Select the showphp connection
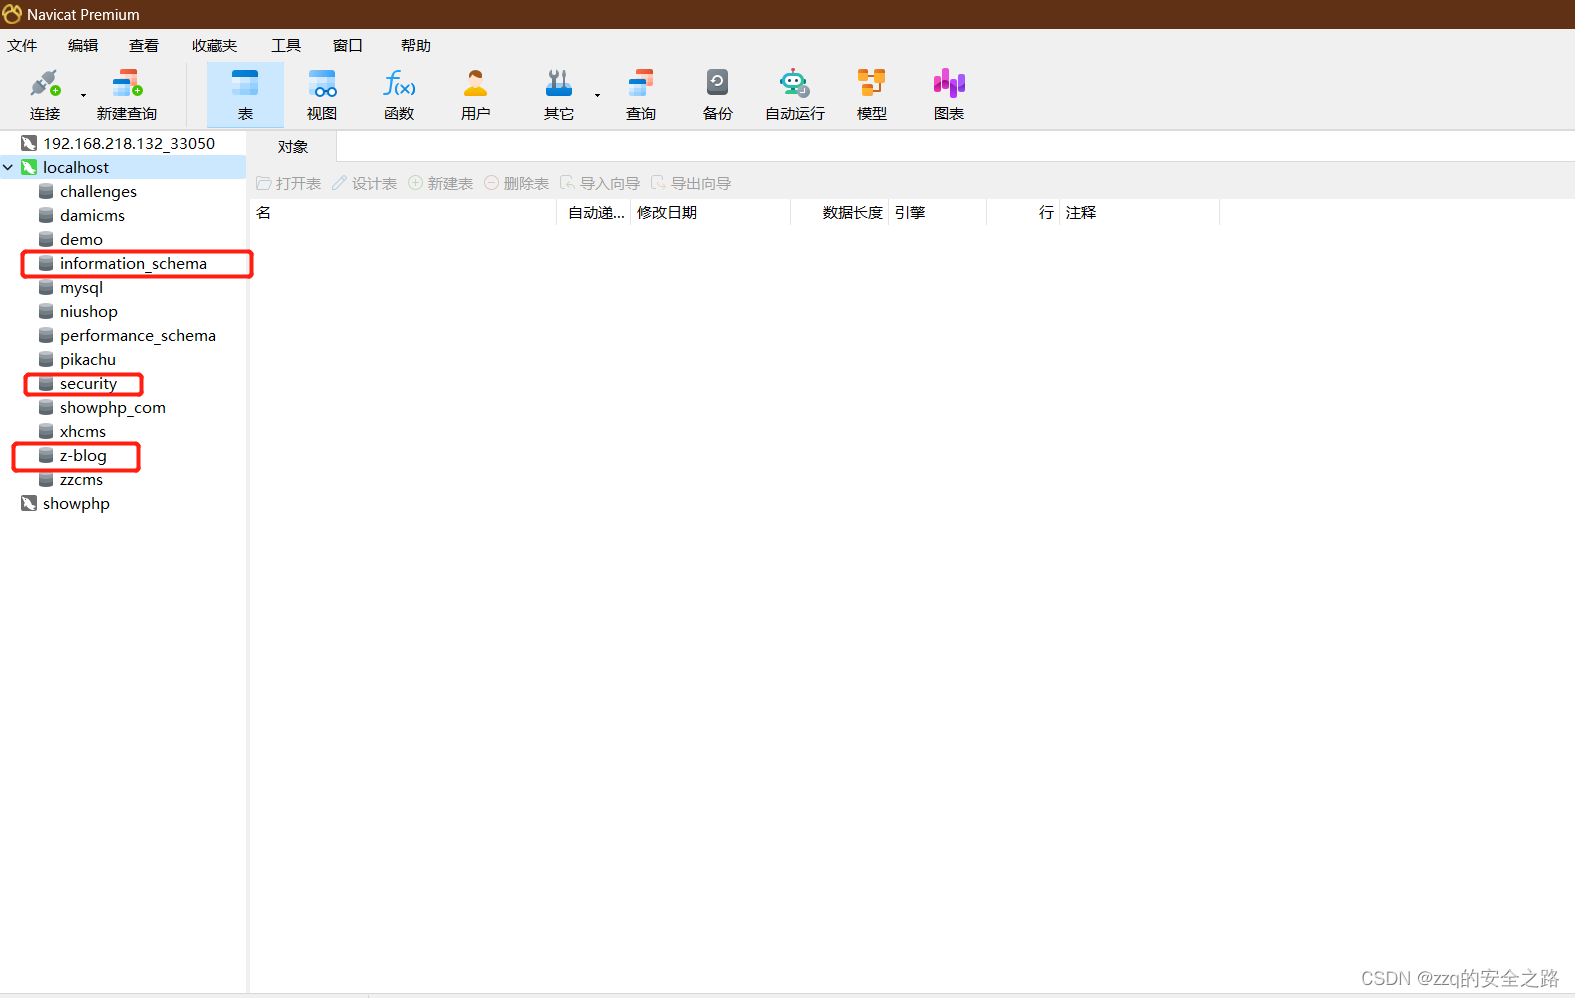Image resolution: width=1575 pixels, height=998 pixels. tap(76, 503)
